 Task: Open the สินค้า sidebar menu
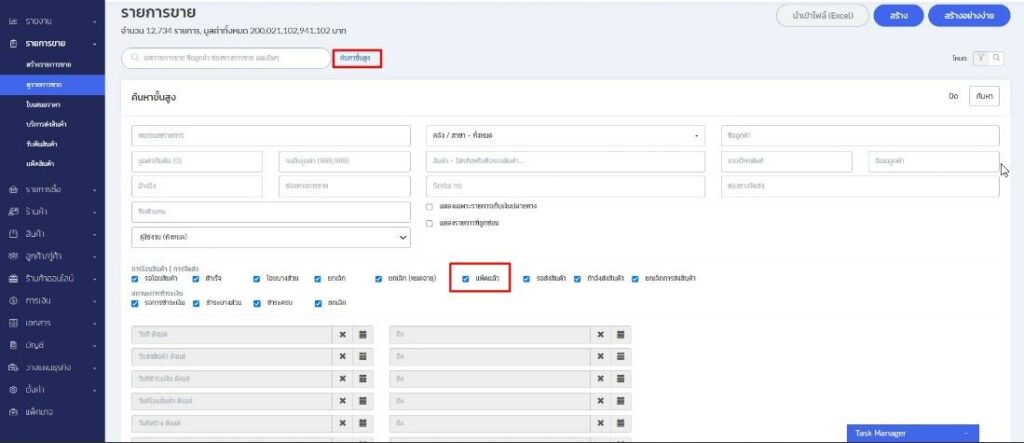[52, 233]
